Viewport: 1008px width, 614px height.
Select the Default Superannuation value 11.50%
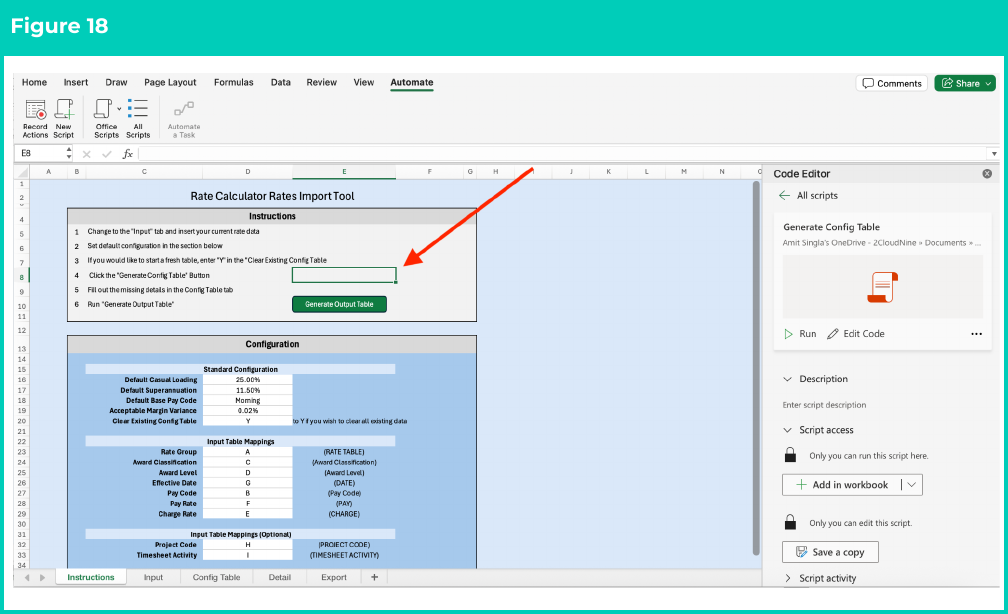pyautogui.click(x=248, y=390)
